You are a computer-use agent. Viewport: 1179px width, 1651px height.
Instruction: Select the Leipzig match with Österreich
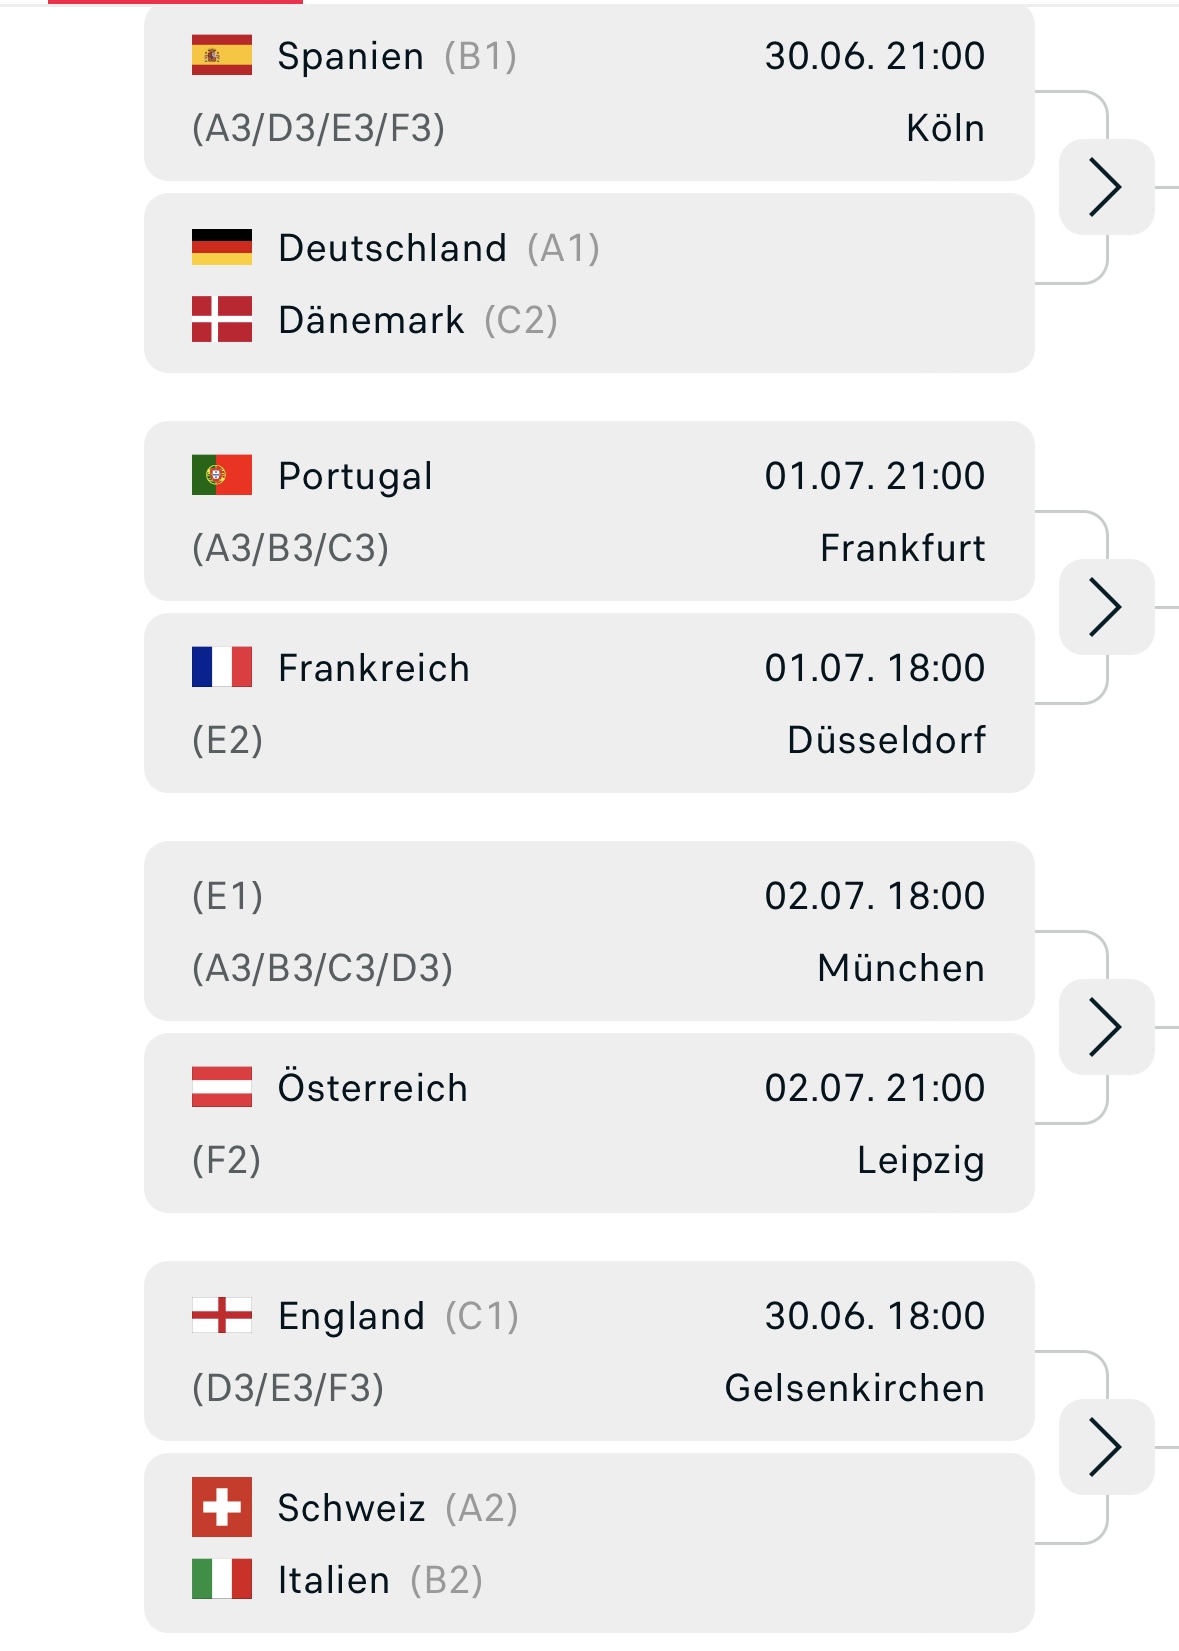click(589, 1123)
